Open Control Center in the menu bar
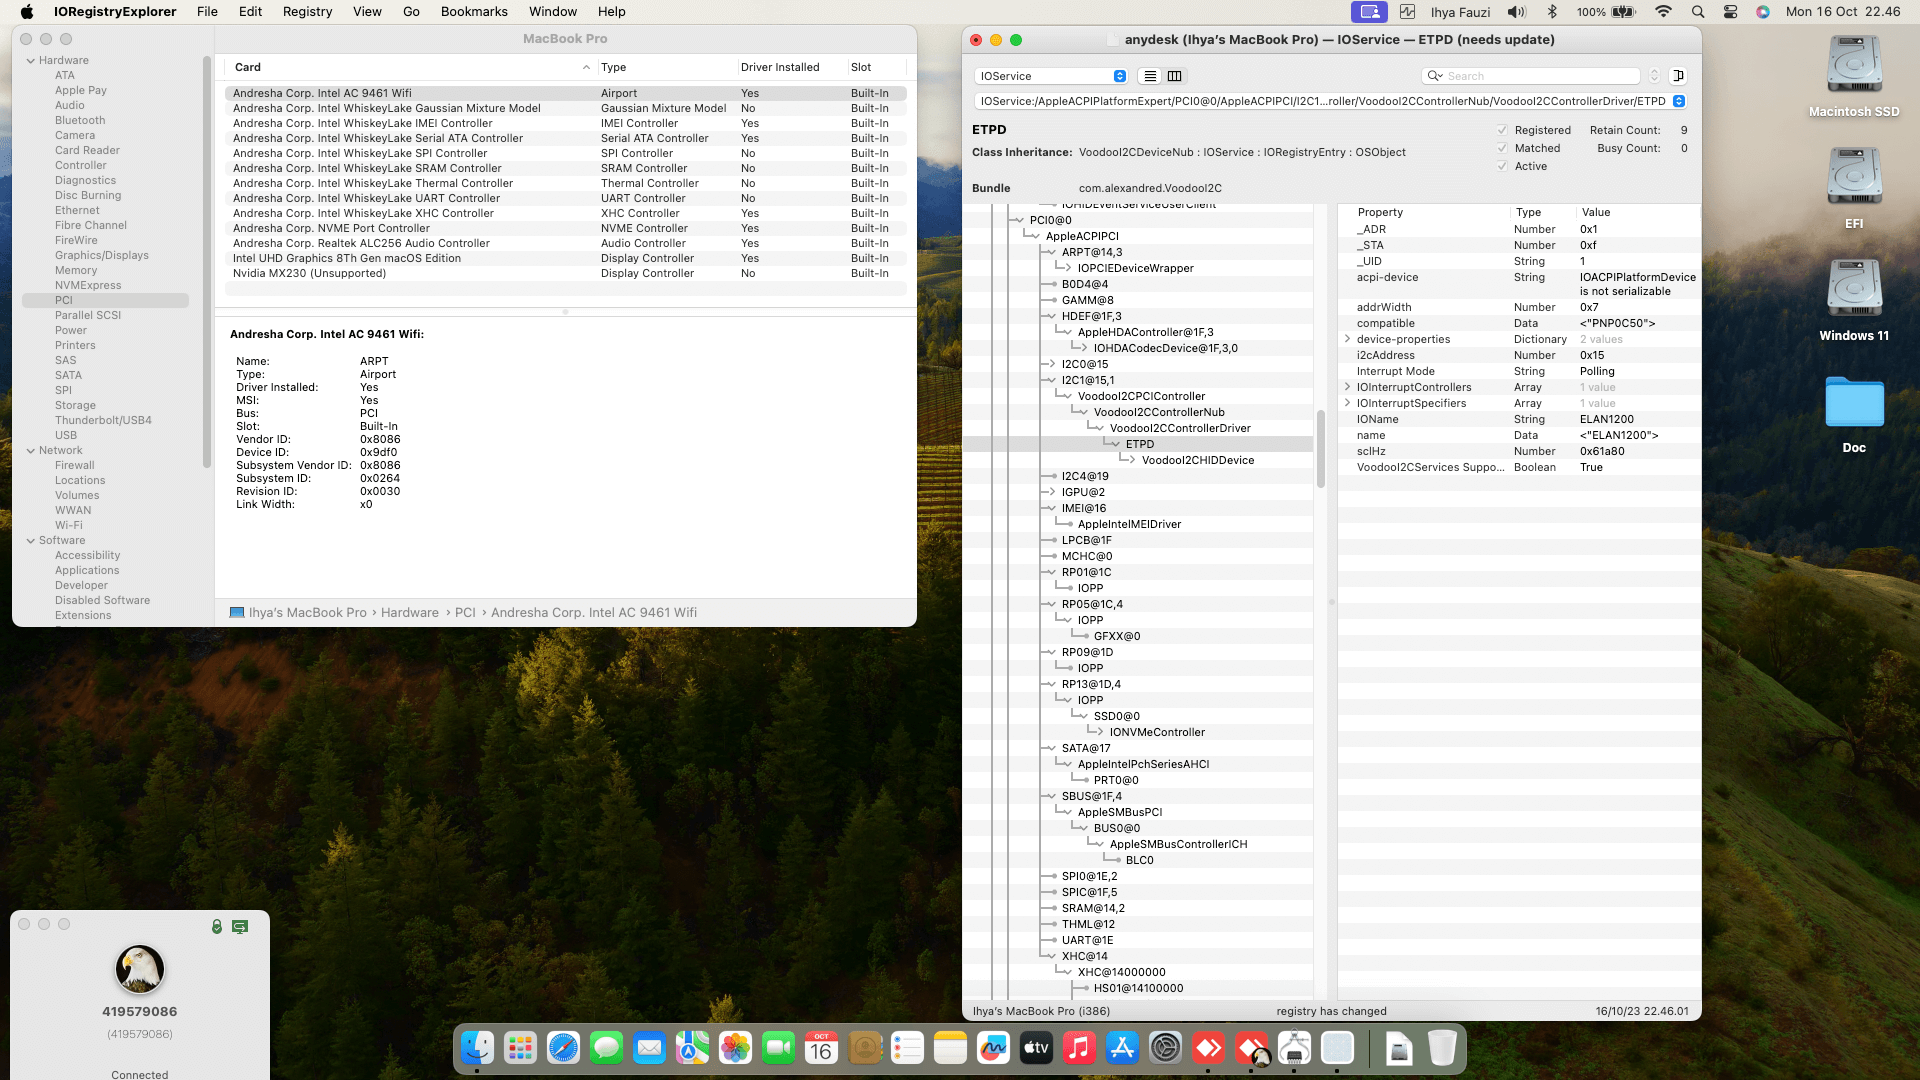The width and height of the screenshot is (1920, 1080). (x=1730, y=12)
